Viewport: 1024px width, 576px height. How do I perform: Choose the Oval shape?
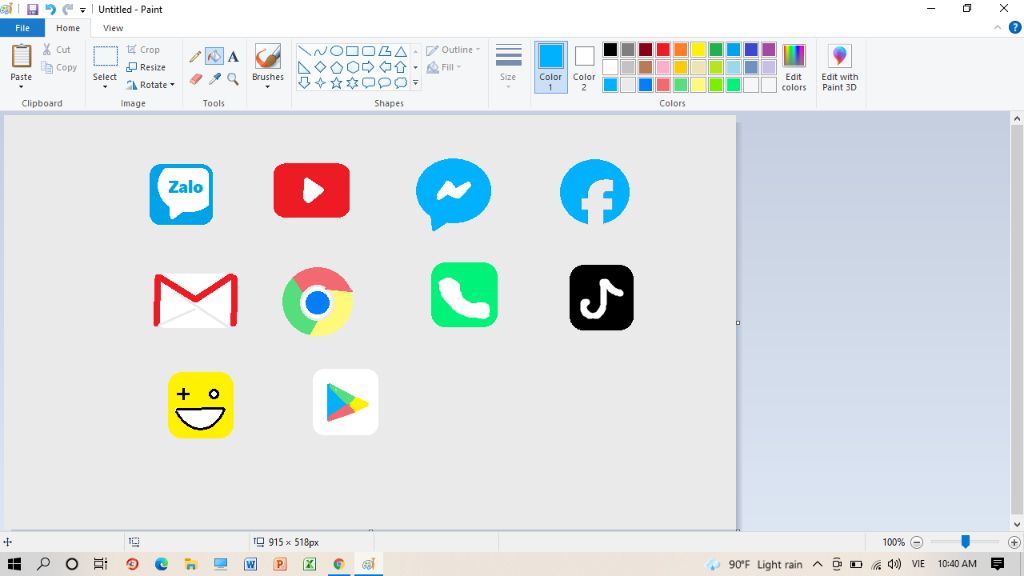336,51
